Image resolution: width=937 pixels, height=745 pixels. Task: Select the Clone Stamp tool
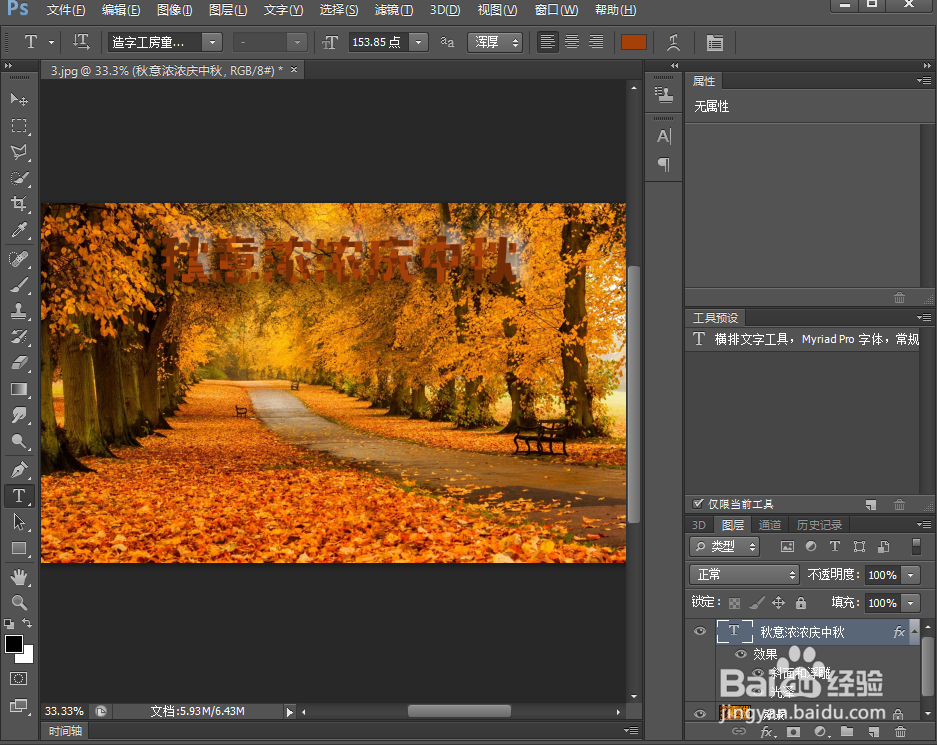pos(19,311)
